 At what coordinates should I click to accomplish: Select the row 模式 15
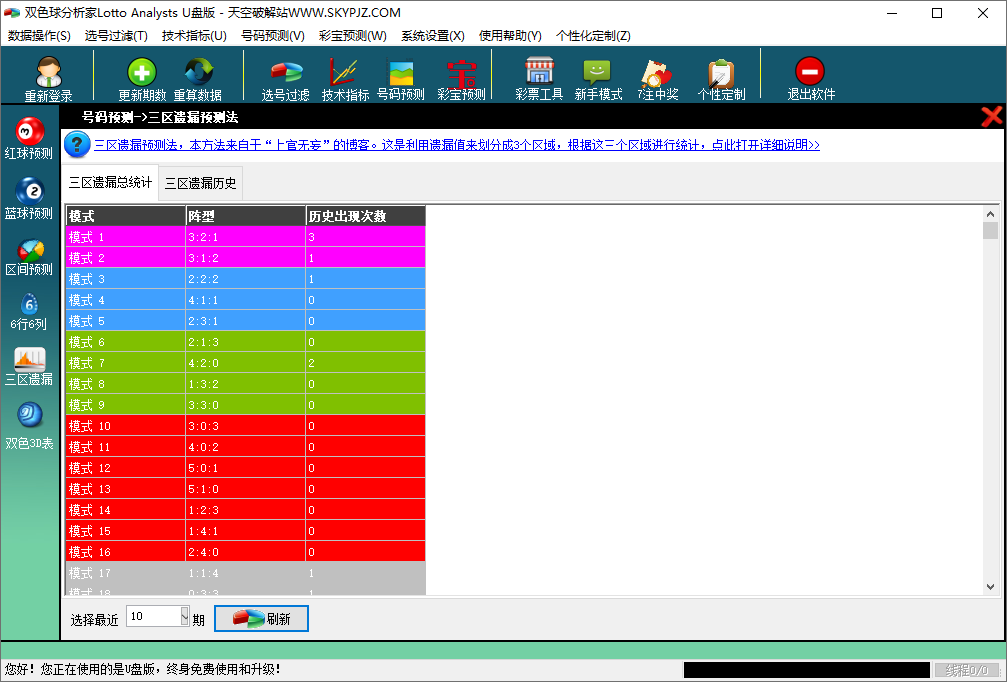coord(245,530)
